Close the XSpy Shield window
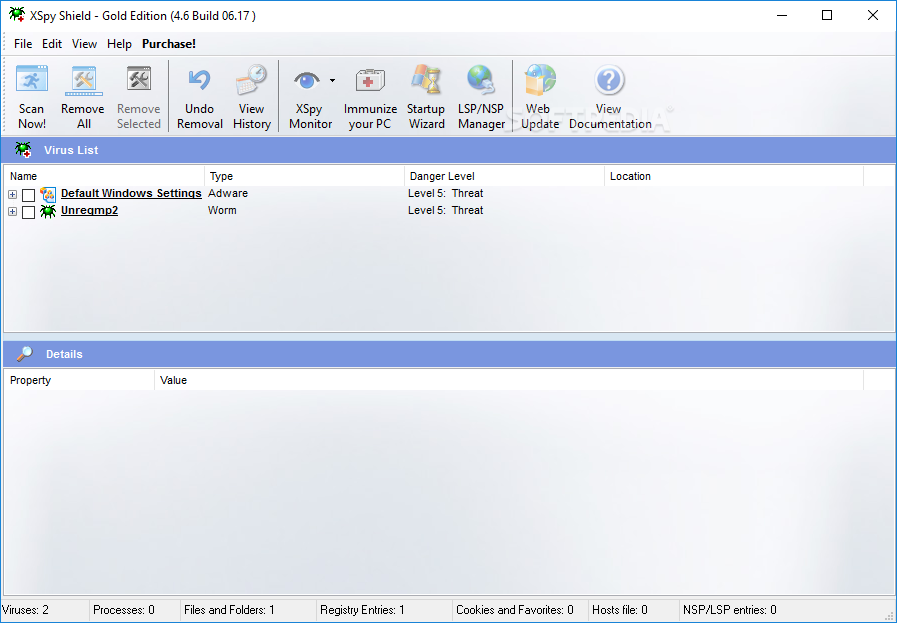The height and width of the screenshot is (623, 897). click(872, 15)
